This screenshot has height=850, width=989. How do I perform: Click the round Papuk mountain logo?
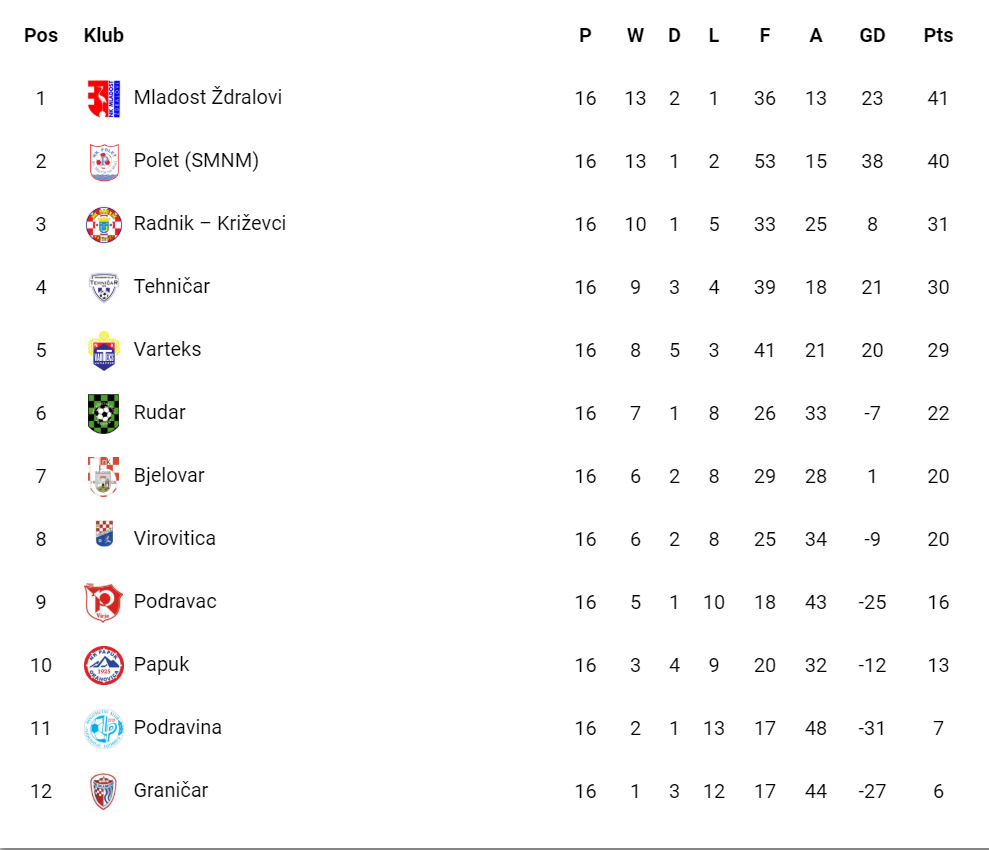point(103,665)
